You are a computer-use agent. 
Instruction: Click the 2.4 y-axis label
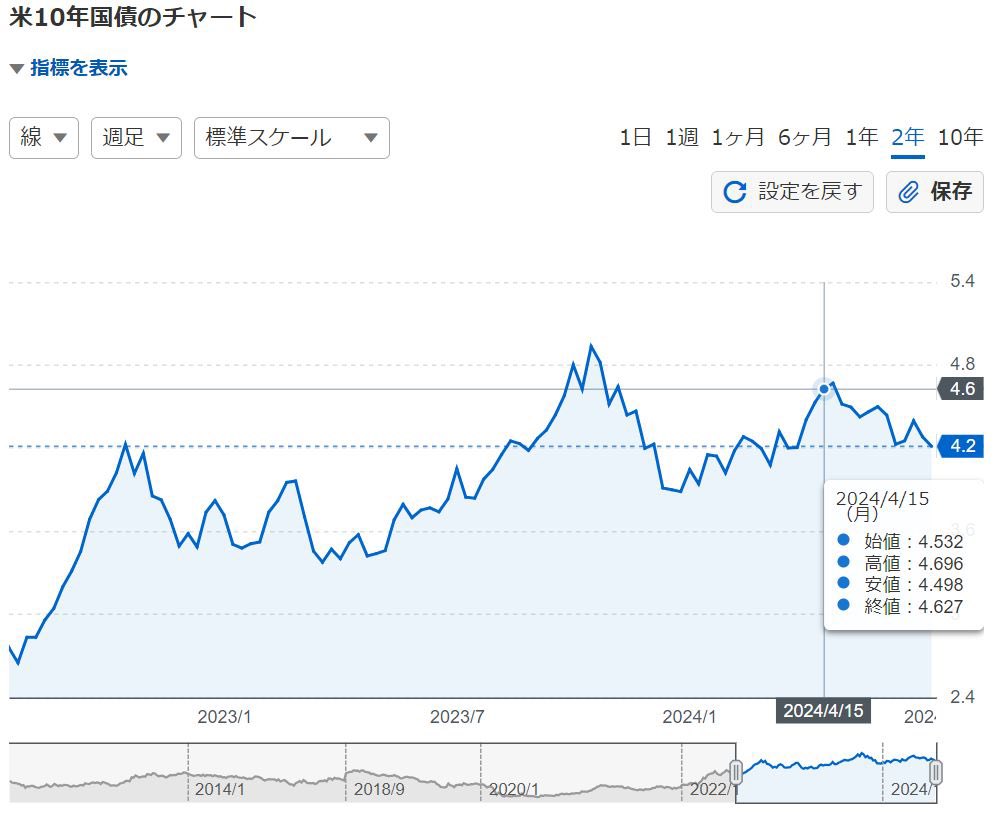[x=962, y=697]
